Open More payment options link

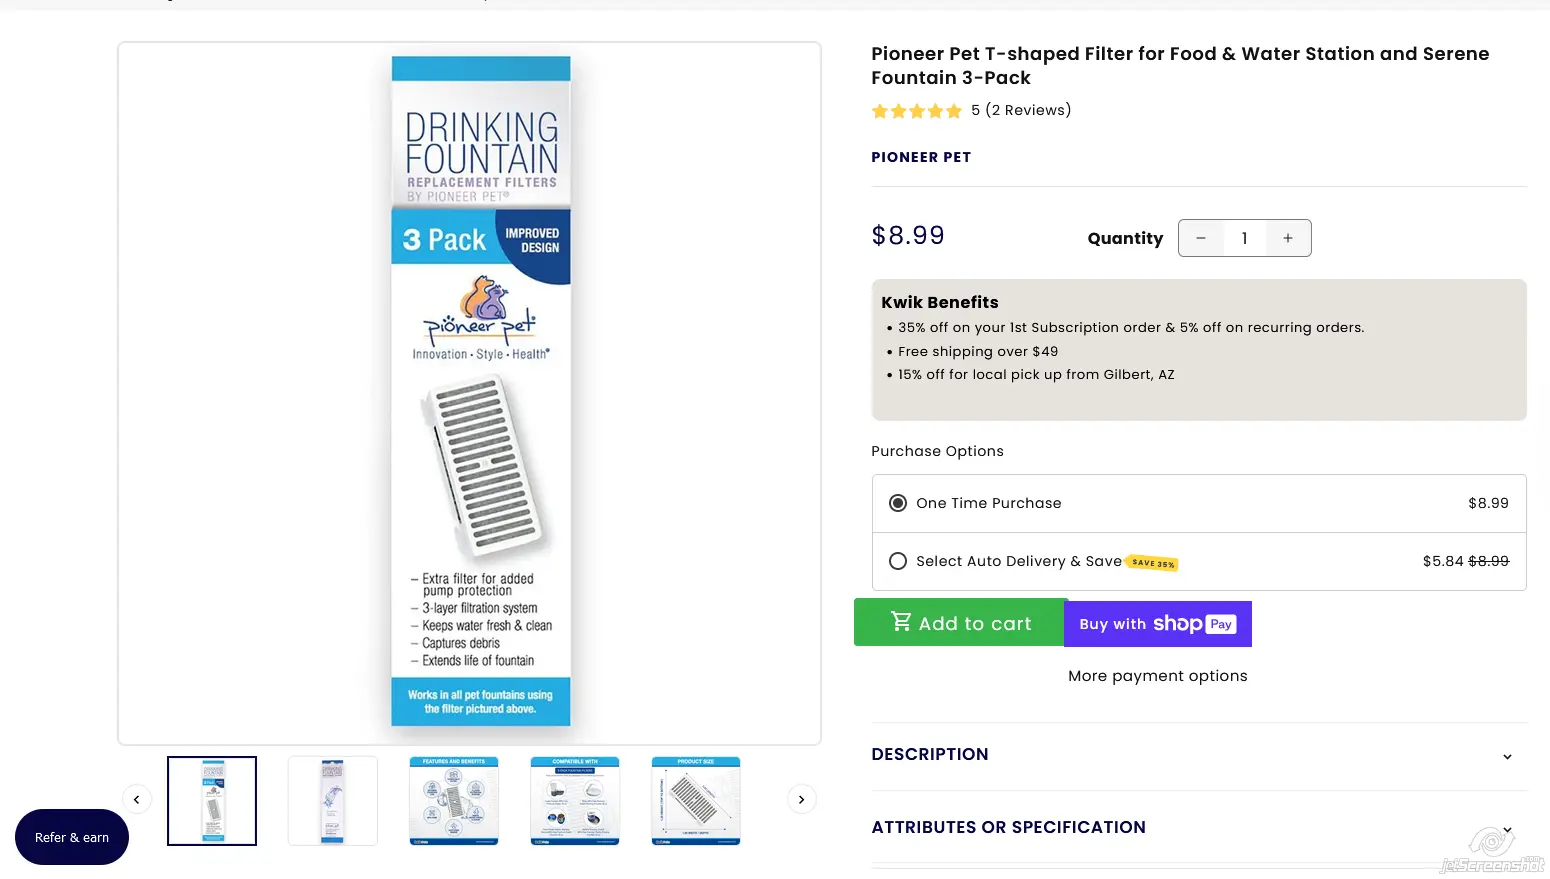point(1157,676)
